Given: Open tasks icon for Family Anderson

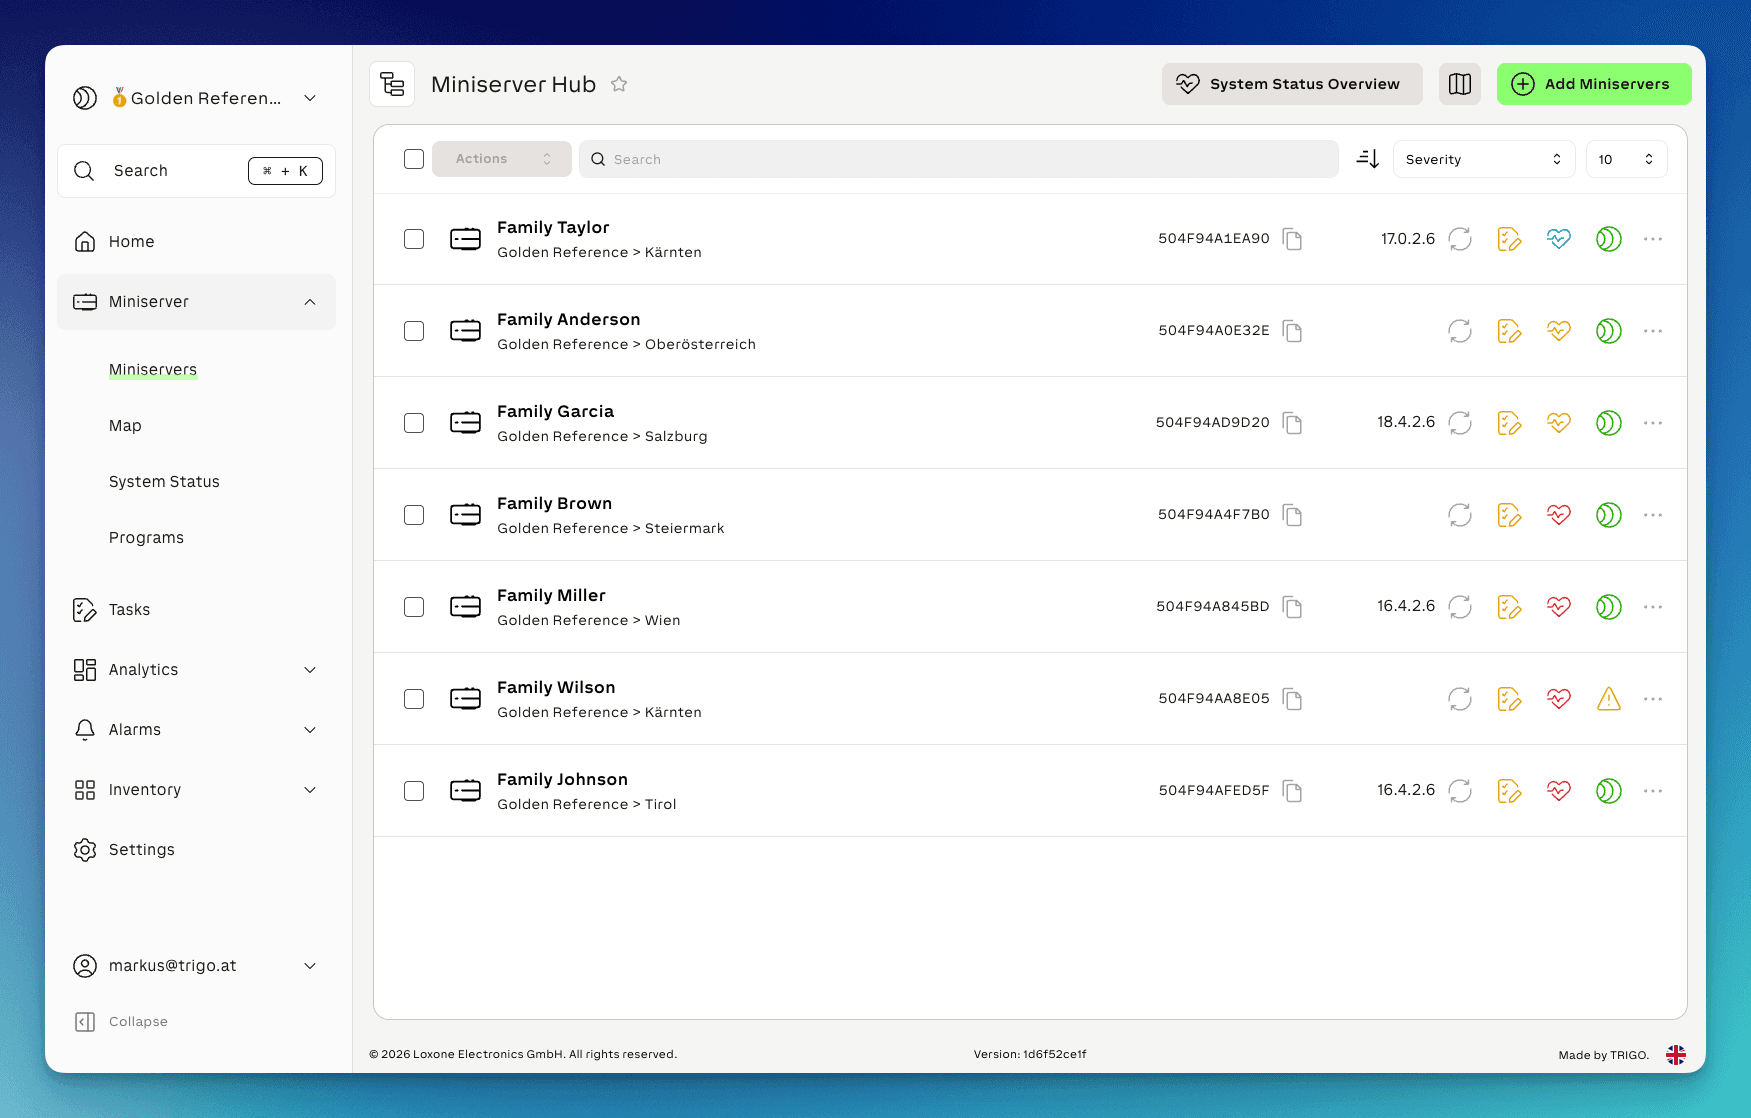Looking at the screenshot, I should (1509, 331).
